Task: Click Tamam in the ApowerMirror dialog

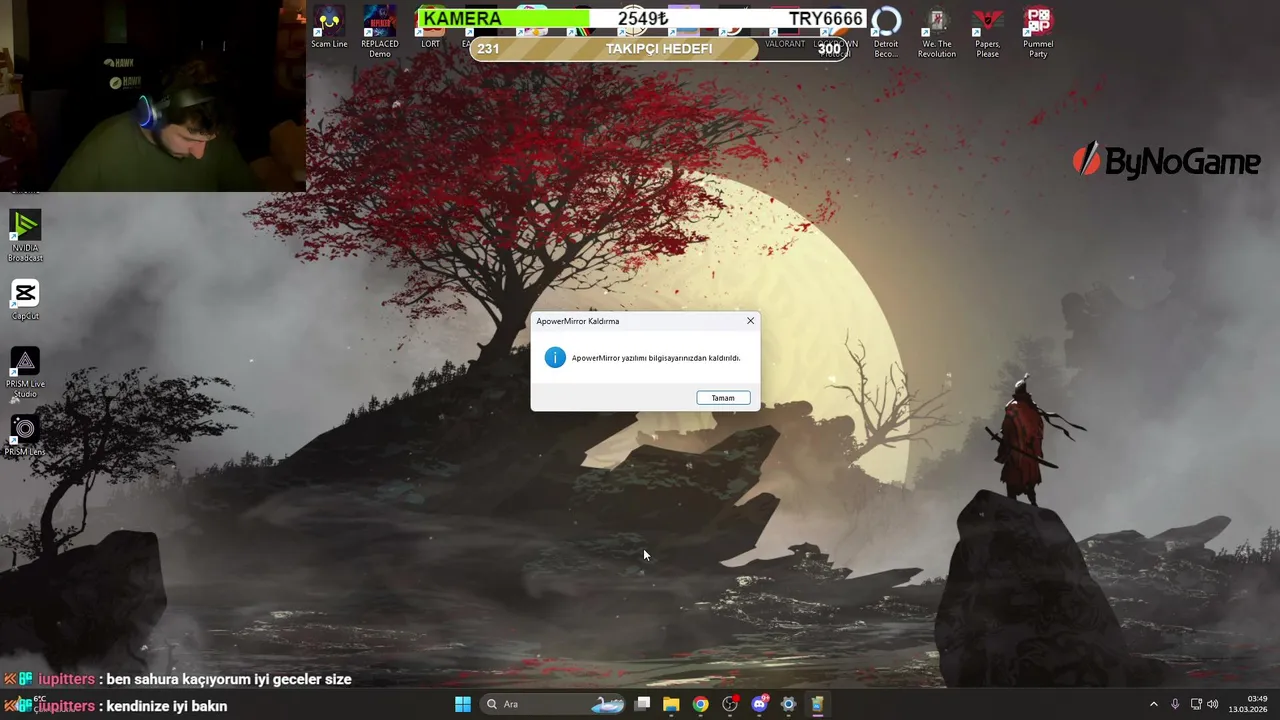Action: (723, 398)
